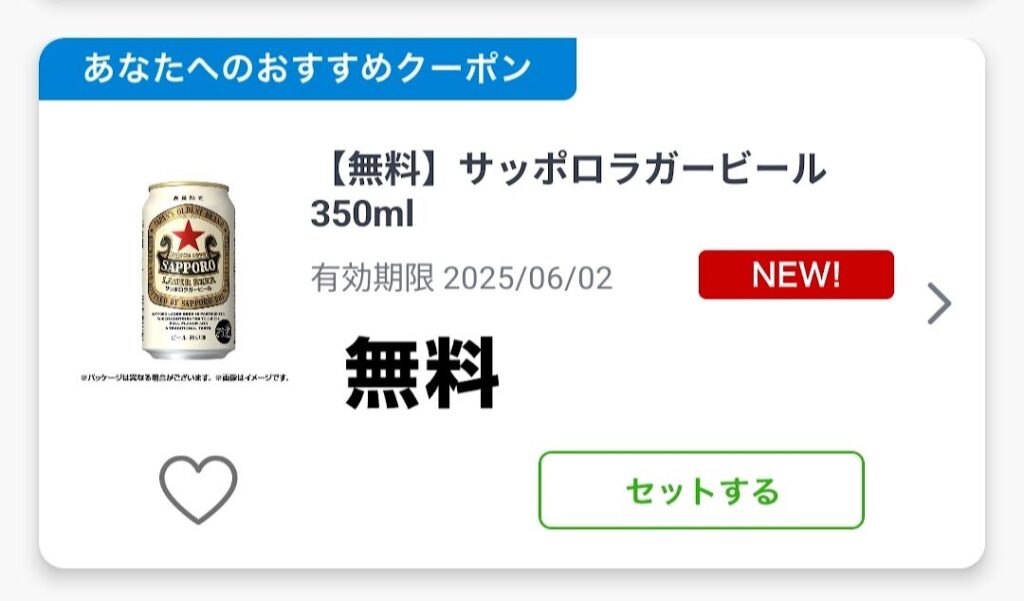The image size is (1024, 601).
Task: Favorite the coupon with the heart icon
Action: click(x=198, y=489)
